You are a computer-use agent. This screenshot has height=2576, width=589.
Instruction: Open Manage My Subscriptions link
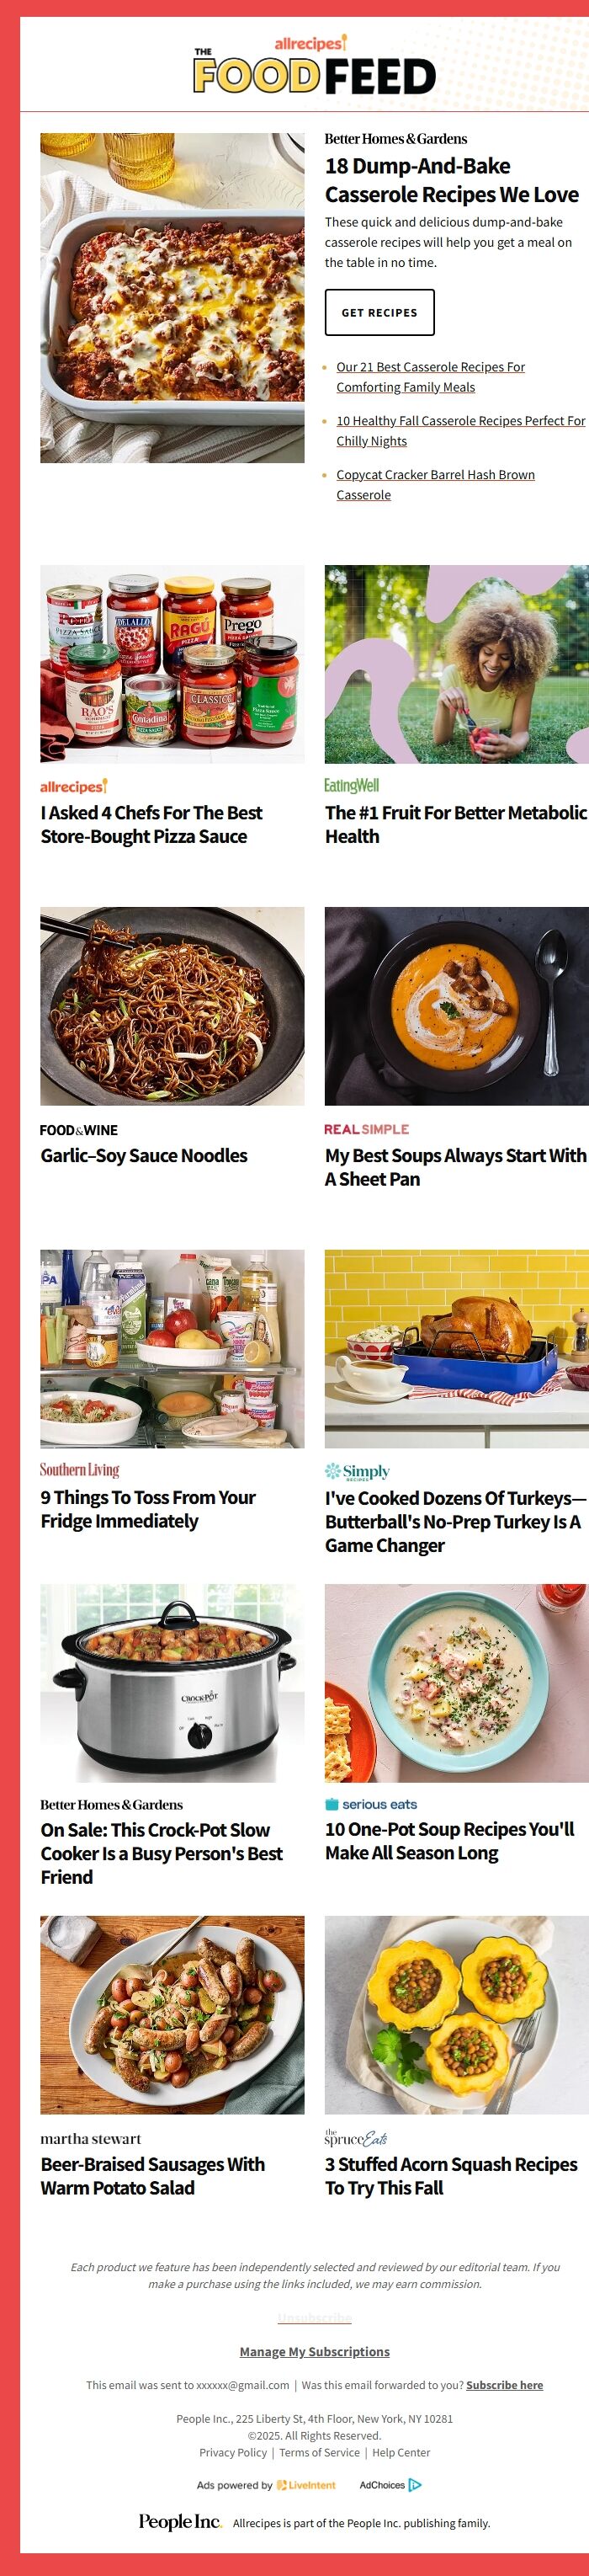[314, 2351]
